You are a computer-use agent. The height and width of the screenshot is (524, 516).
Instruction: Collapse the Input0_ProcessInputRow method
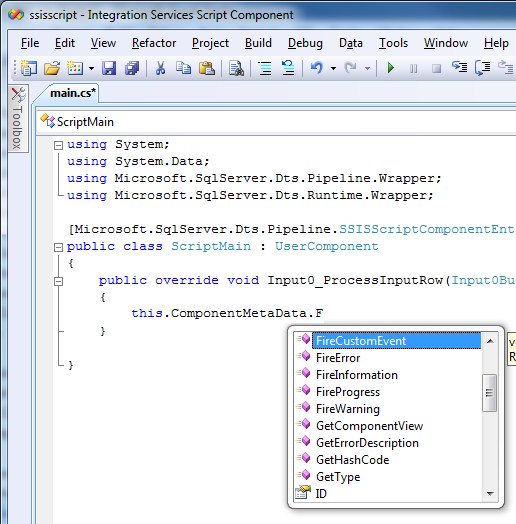click(x=58, y=281)
